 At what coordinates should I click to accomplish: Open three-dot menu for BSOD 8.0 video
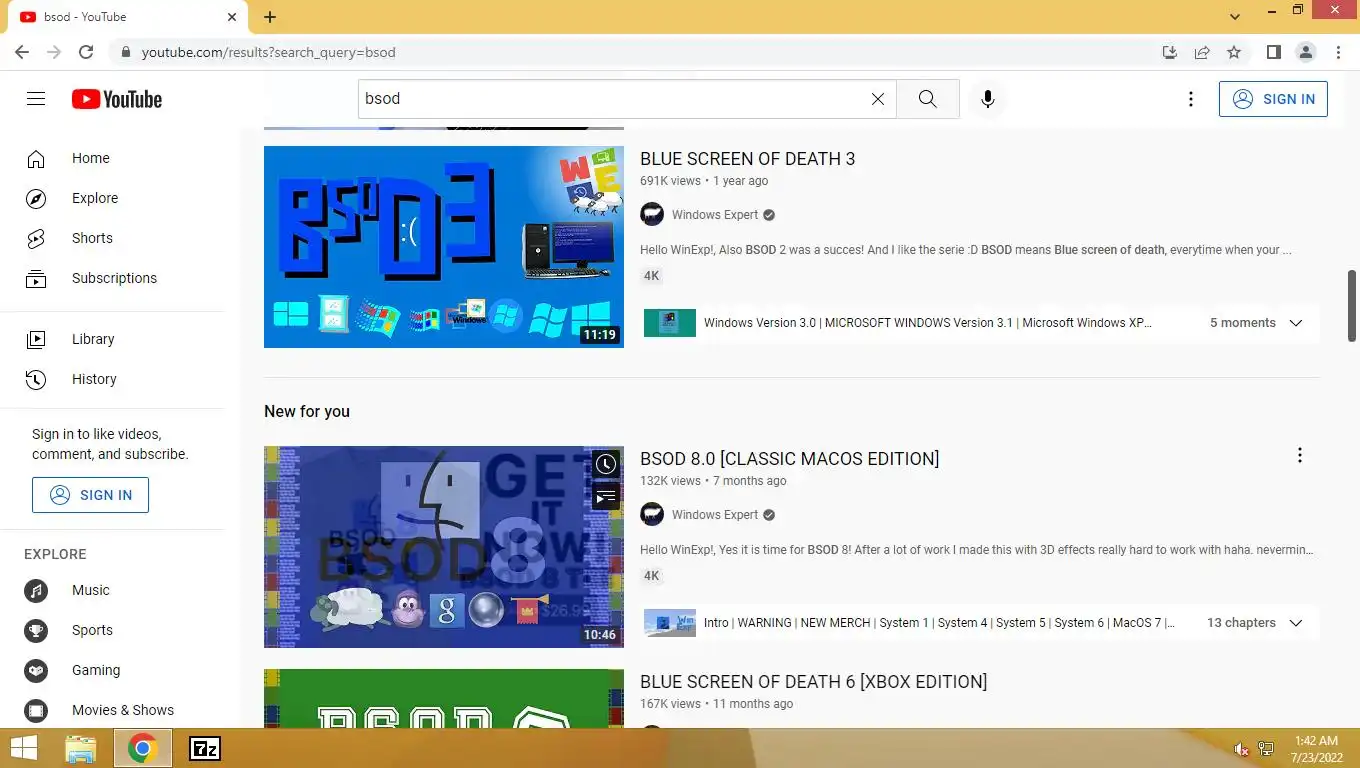click(1300, 456)
